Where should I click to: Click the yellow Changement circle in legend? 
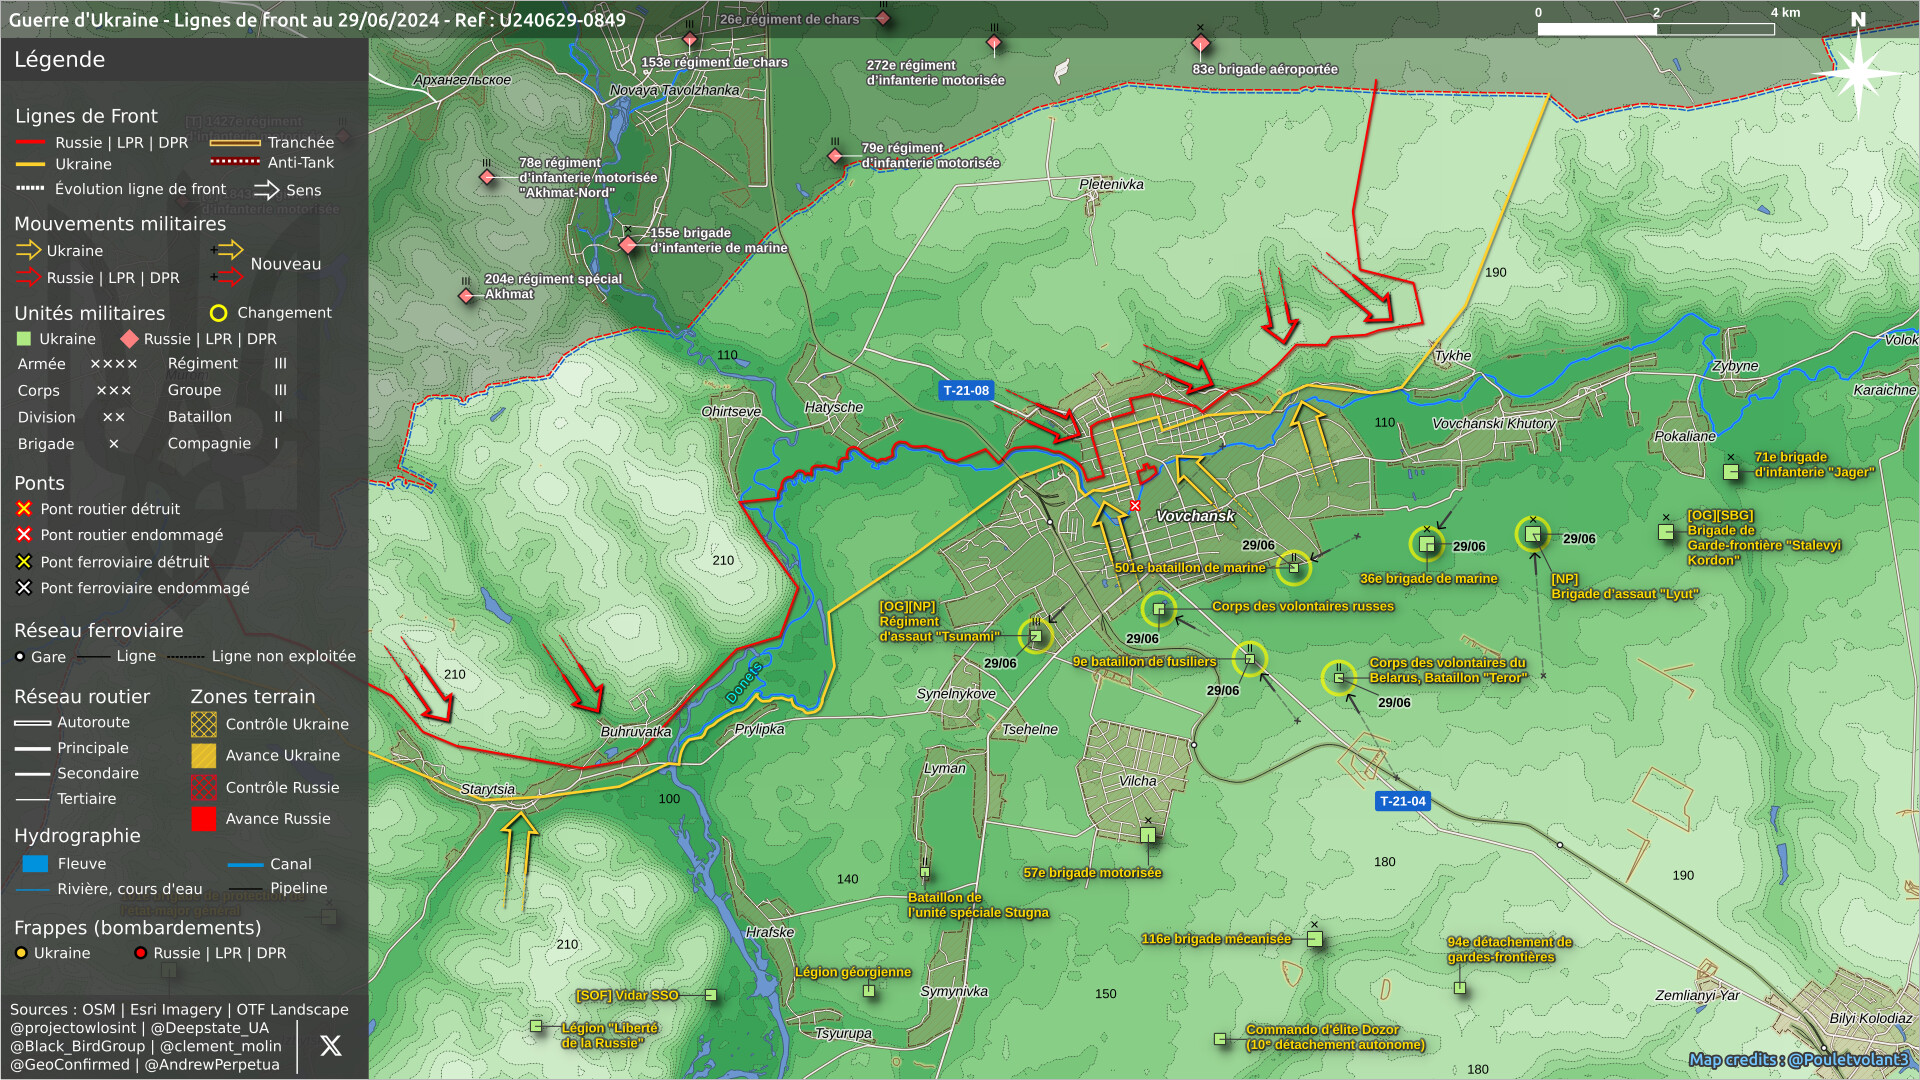click(x=218, y=313)
